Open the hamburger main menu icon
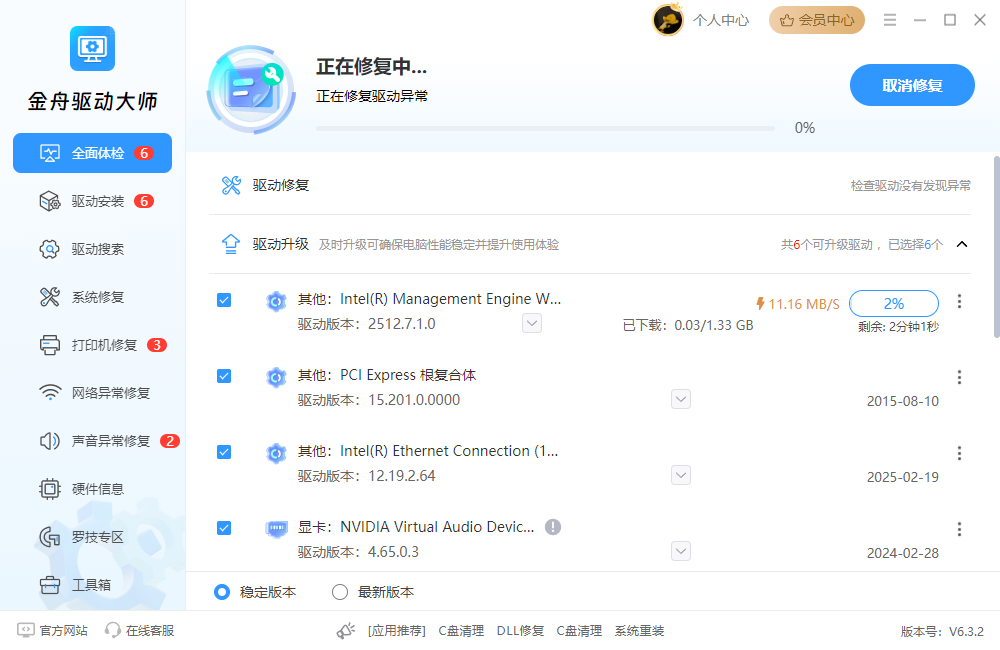 pyautogui.click(x=890, y=20)
